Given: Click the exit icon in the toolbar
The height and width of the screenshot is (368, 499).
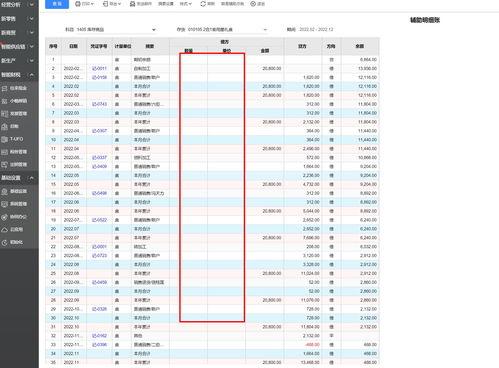Looking at the screenshot, I should click(x=253, y=4).
